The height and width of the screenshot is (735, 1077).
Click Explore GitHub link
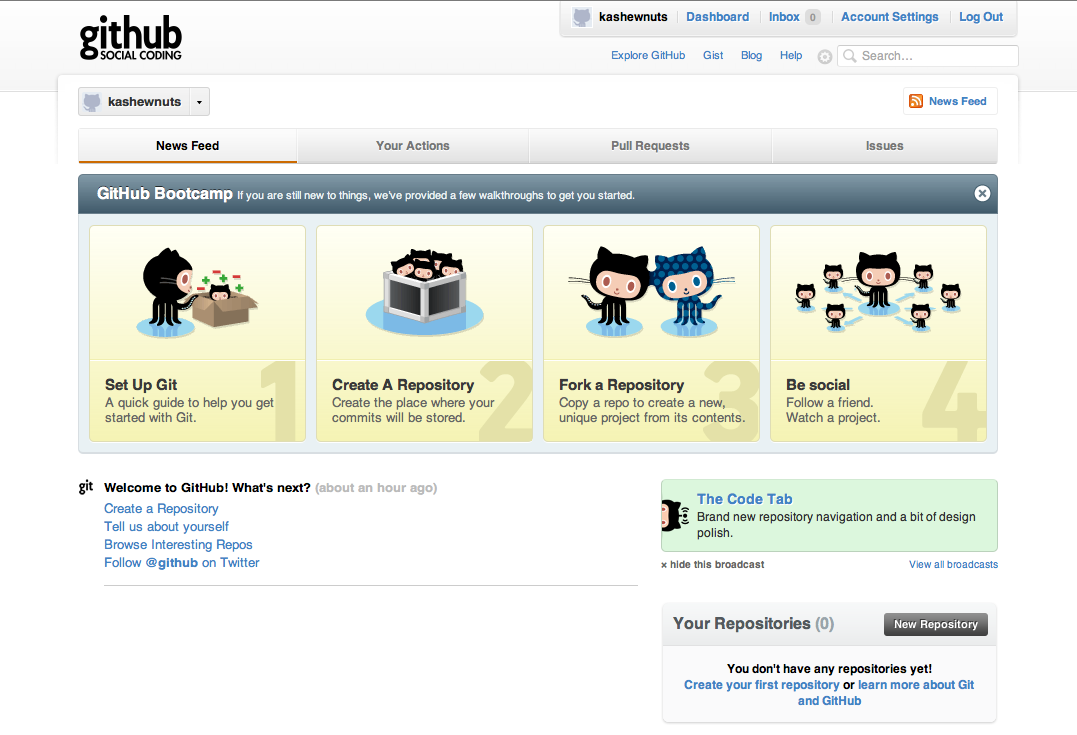[x=648, y=56]
